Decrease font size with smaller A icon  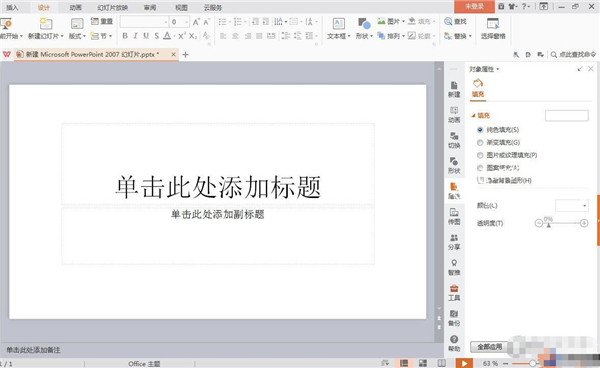[x=206, y=22]
